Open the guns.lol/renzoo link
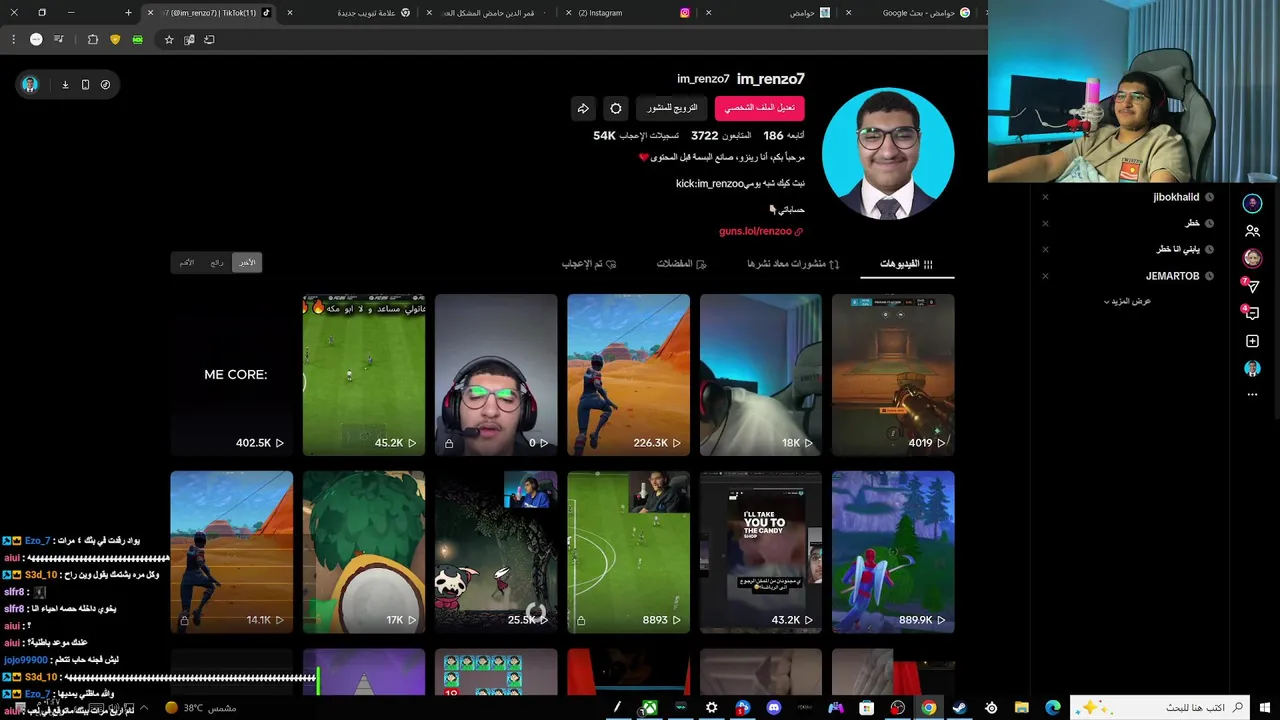This screenshot has height=720, width=1280. (x=761, y=231)
